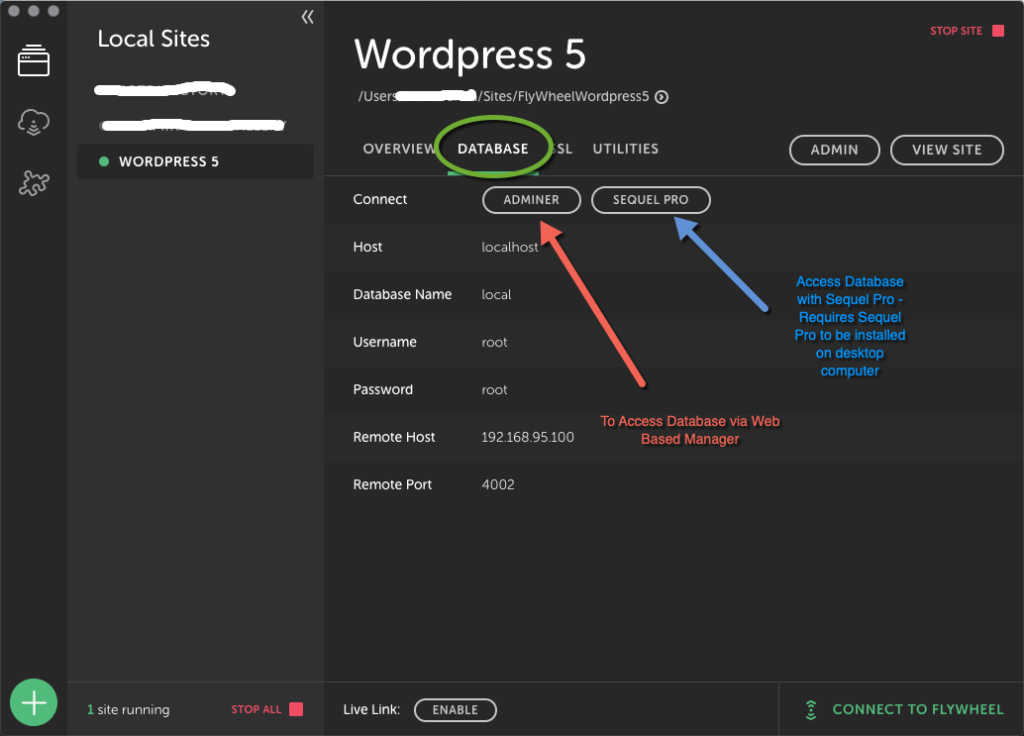Screen dimensions: 1024x736
Task: Open the database with Adminer
Action: coord(532,200)
